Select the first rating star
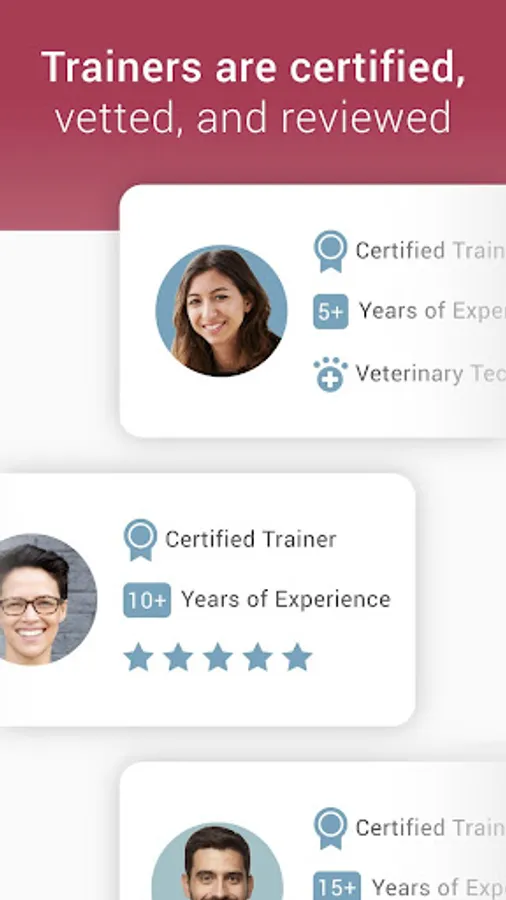Image resolution: width=506 pixels, height=900 pixels. (138, 657)
